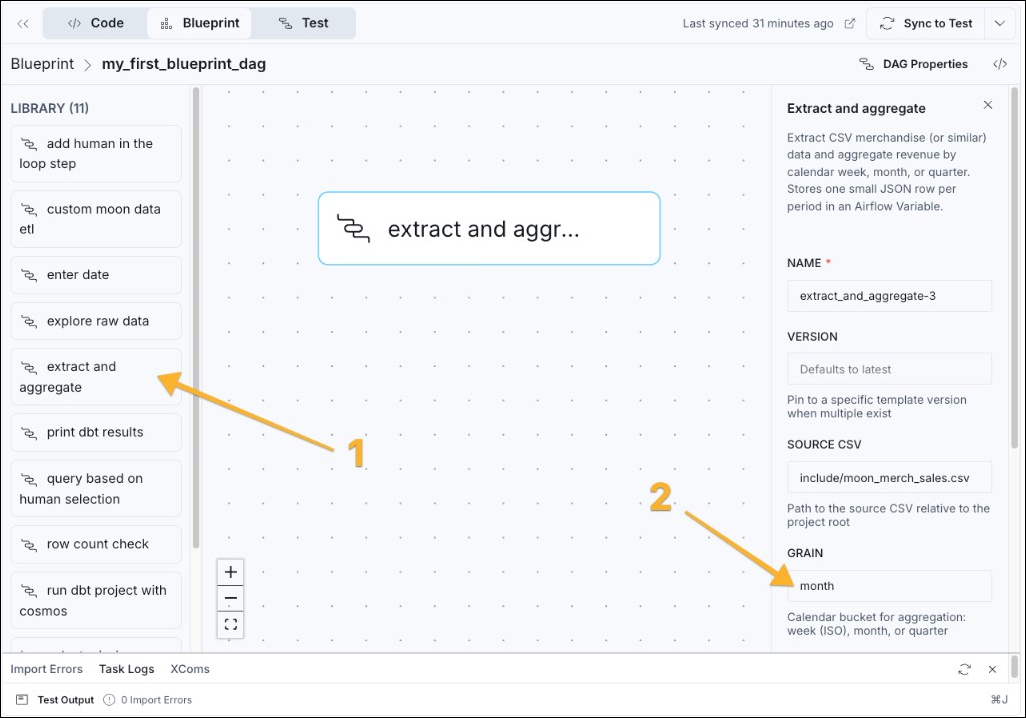This screenshot has height=718, width=1026.
Task: Refresh the bottom output panel with the refresh icon
Action: tap(964, 669)
